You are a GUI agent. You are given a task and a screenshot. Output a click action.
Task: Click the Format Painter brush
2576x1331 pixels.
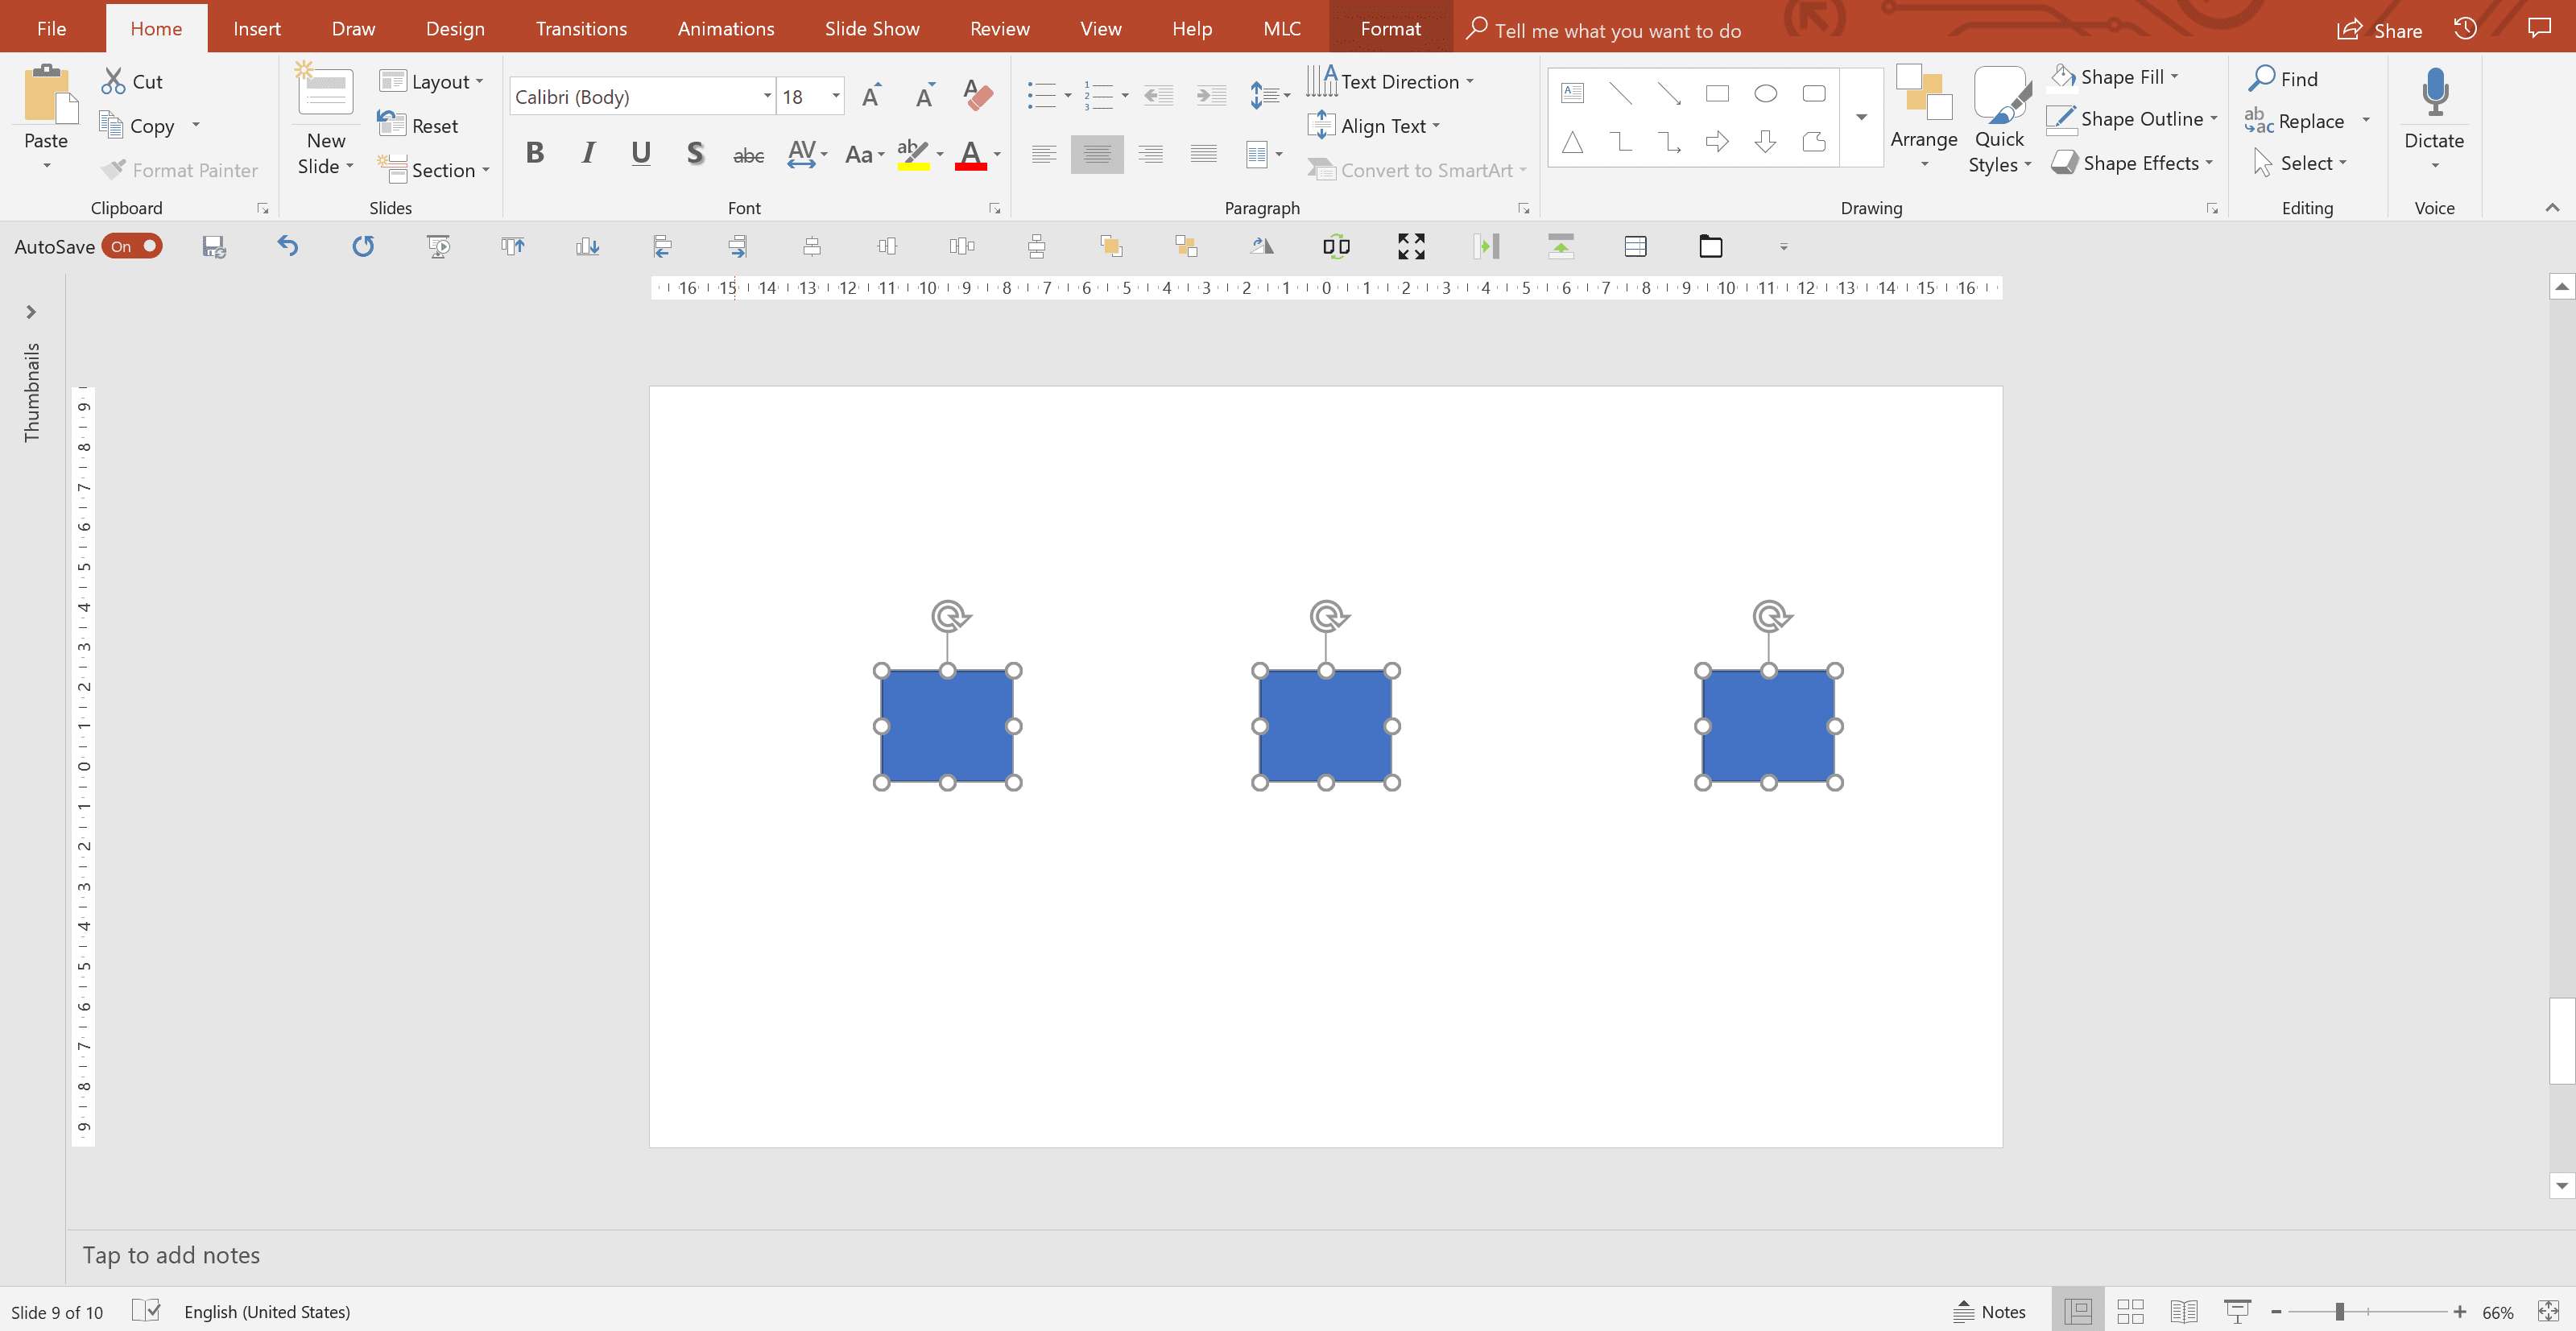[113, 169]
